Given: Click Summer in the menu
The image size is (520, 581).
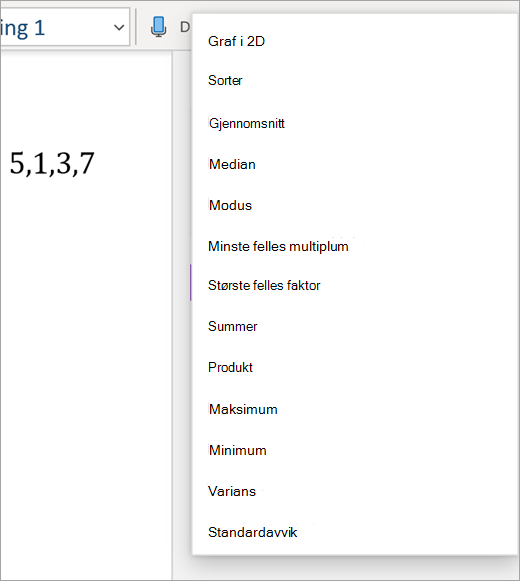Looking at the screenshot, I should pyautogui.click(x=232, y=326).
